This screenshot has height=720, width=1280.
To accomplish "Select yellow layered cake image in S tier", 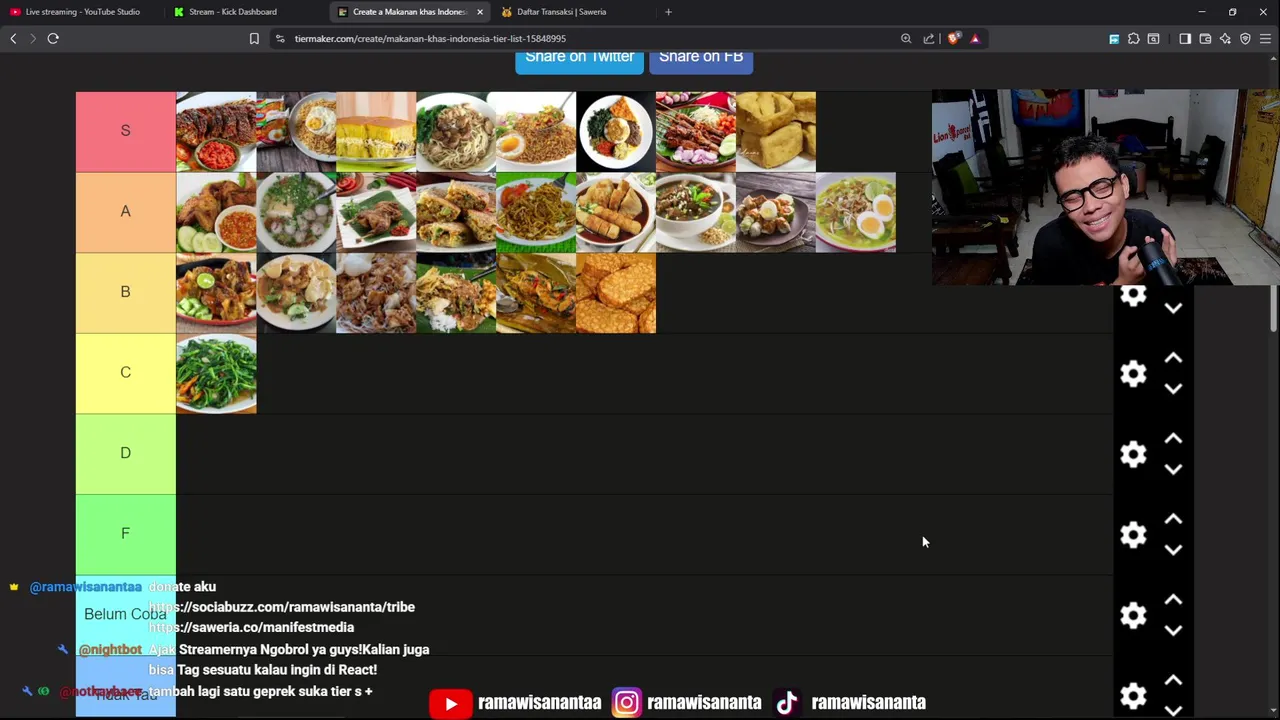I will [376, 132].
